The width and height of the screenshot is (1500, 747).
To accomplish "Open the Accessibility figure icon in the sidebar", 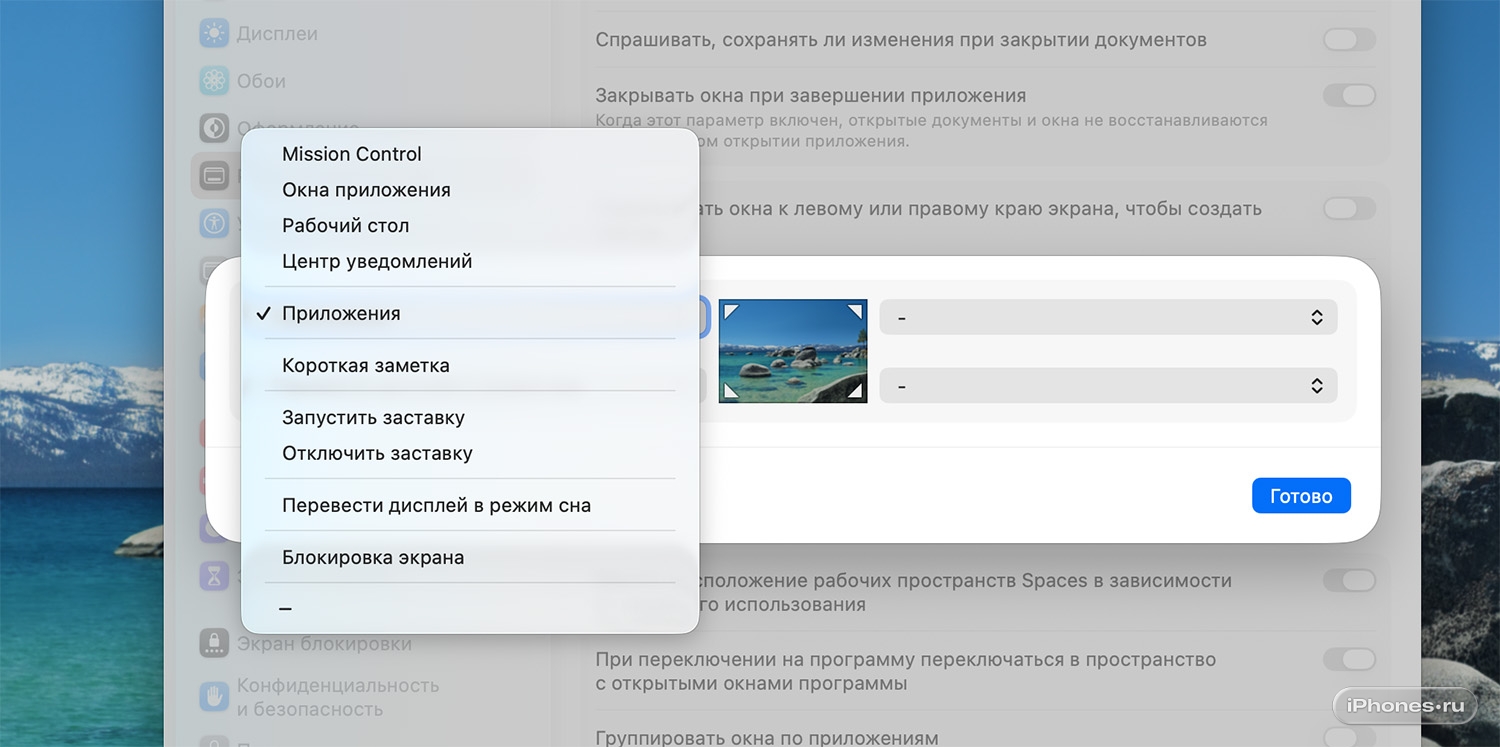I will point(214,224).
